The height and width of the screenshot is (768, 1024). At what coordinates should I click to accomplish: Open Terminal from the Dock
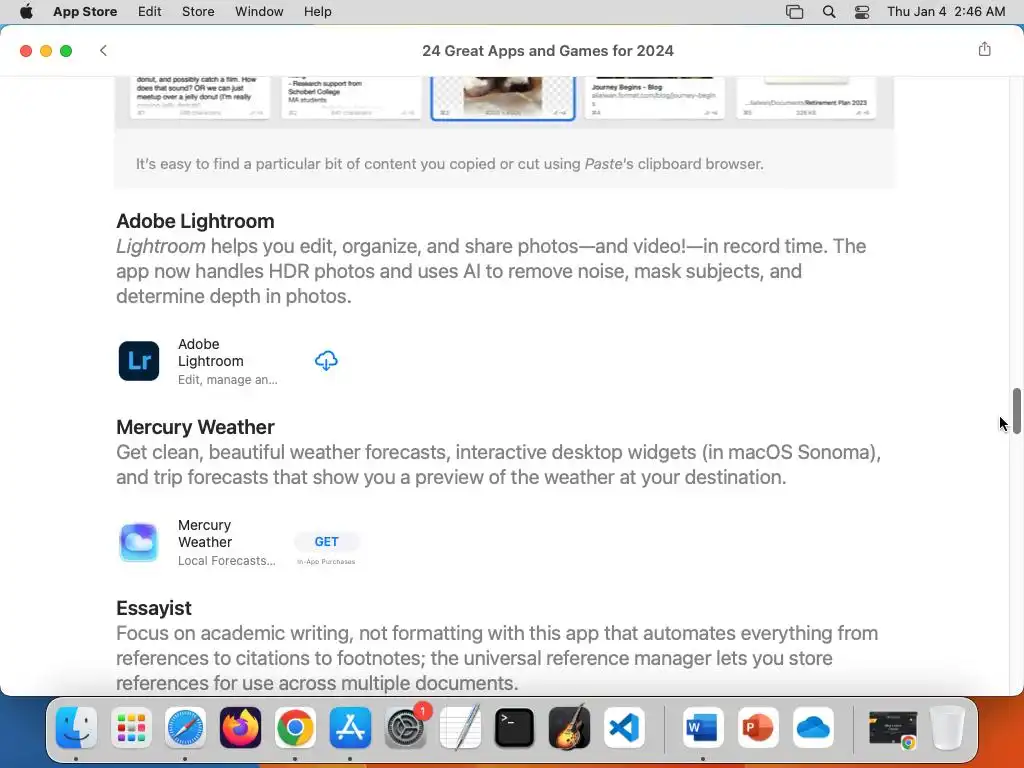tap(515, 728)
